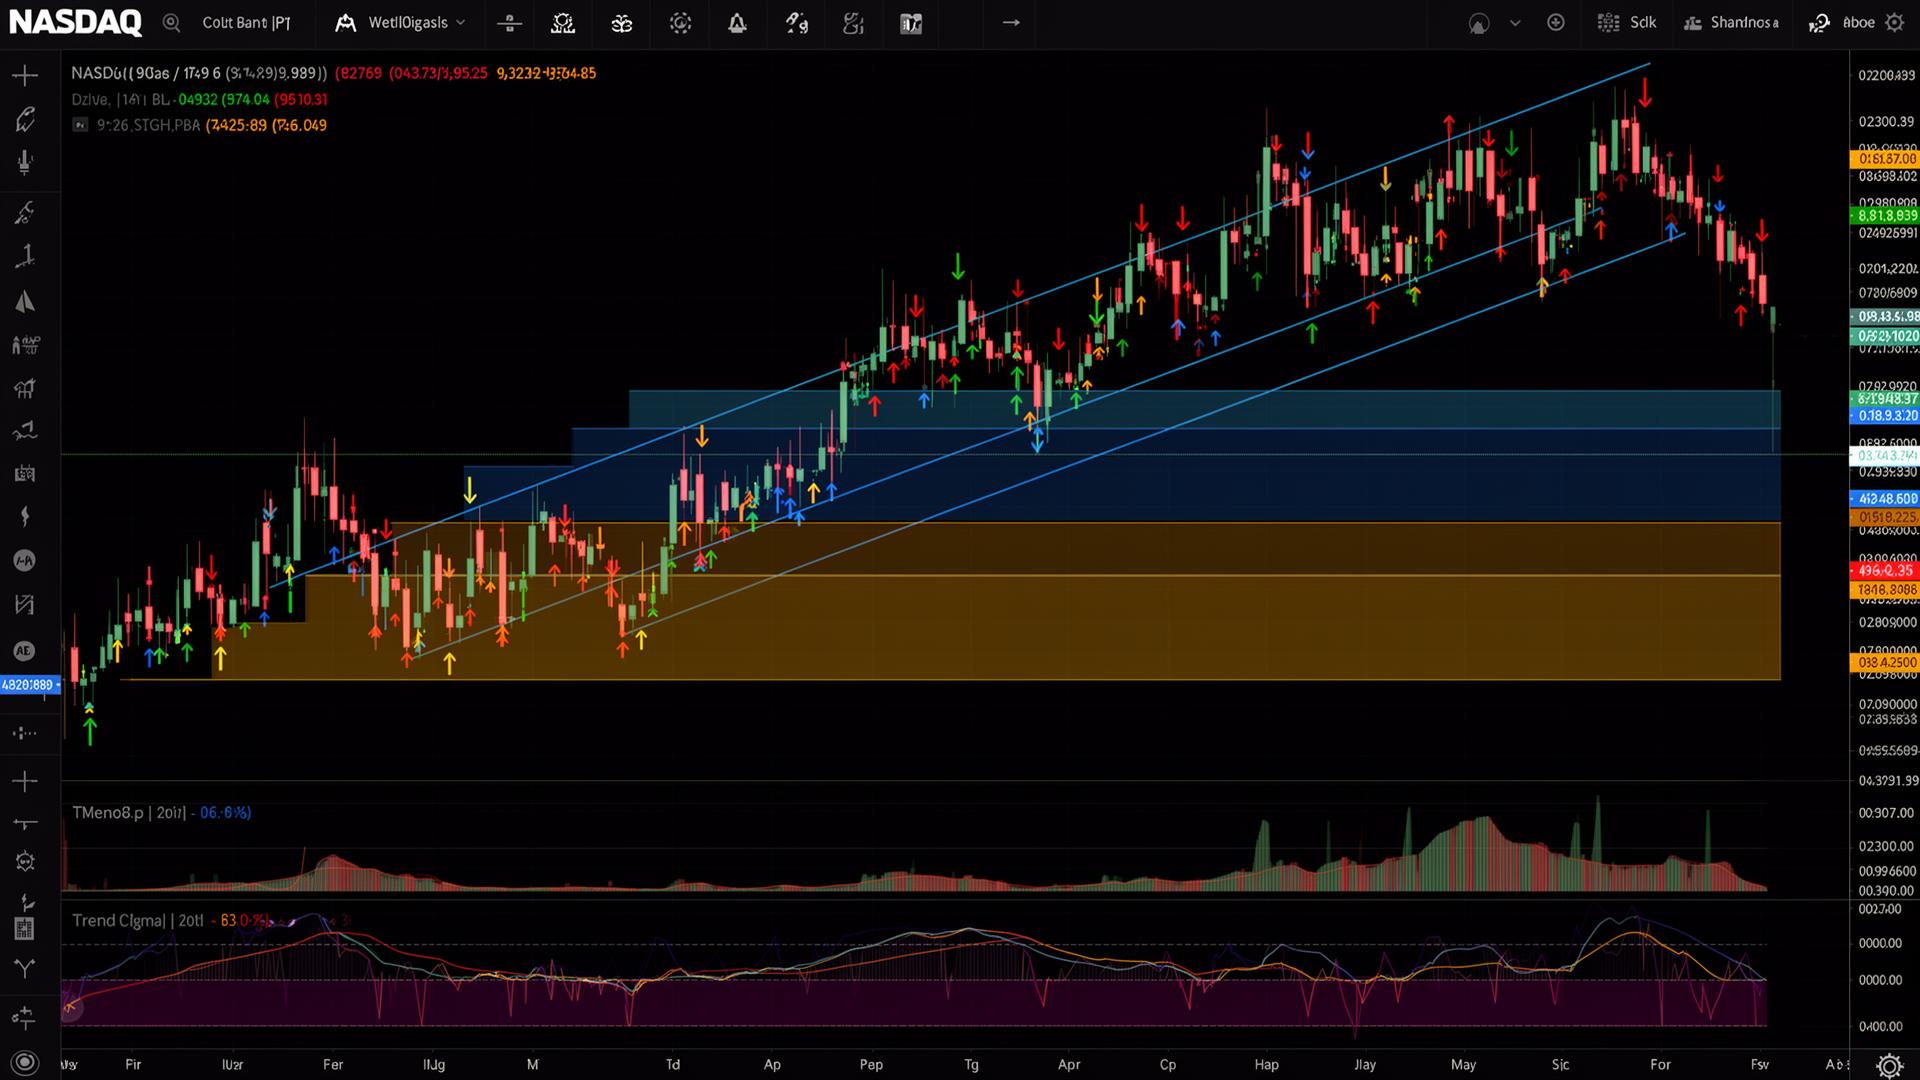Click the gear settings icon at top right
Viewport: 1920px width, 1080px height.
tap(1894, 23)
